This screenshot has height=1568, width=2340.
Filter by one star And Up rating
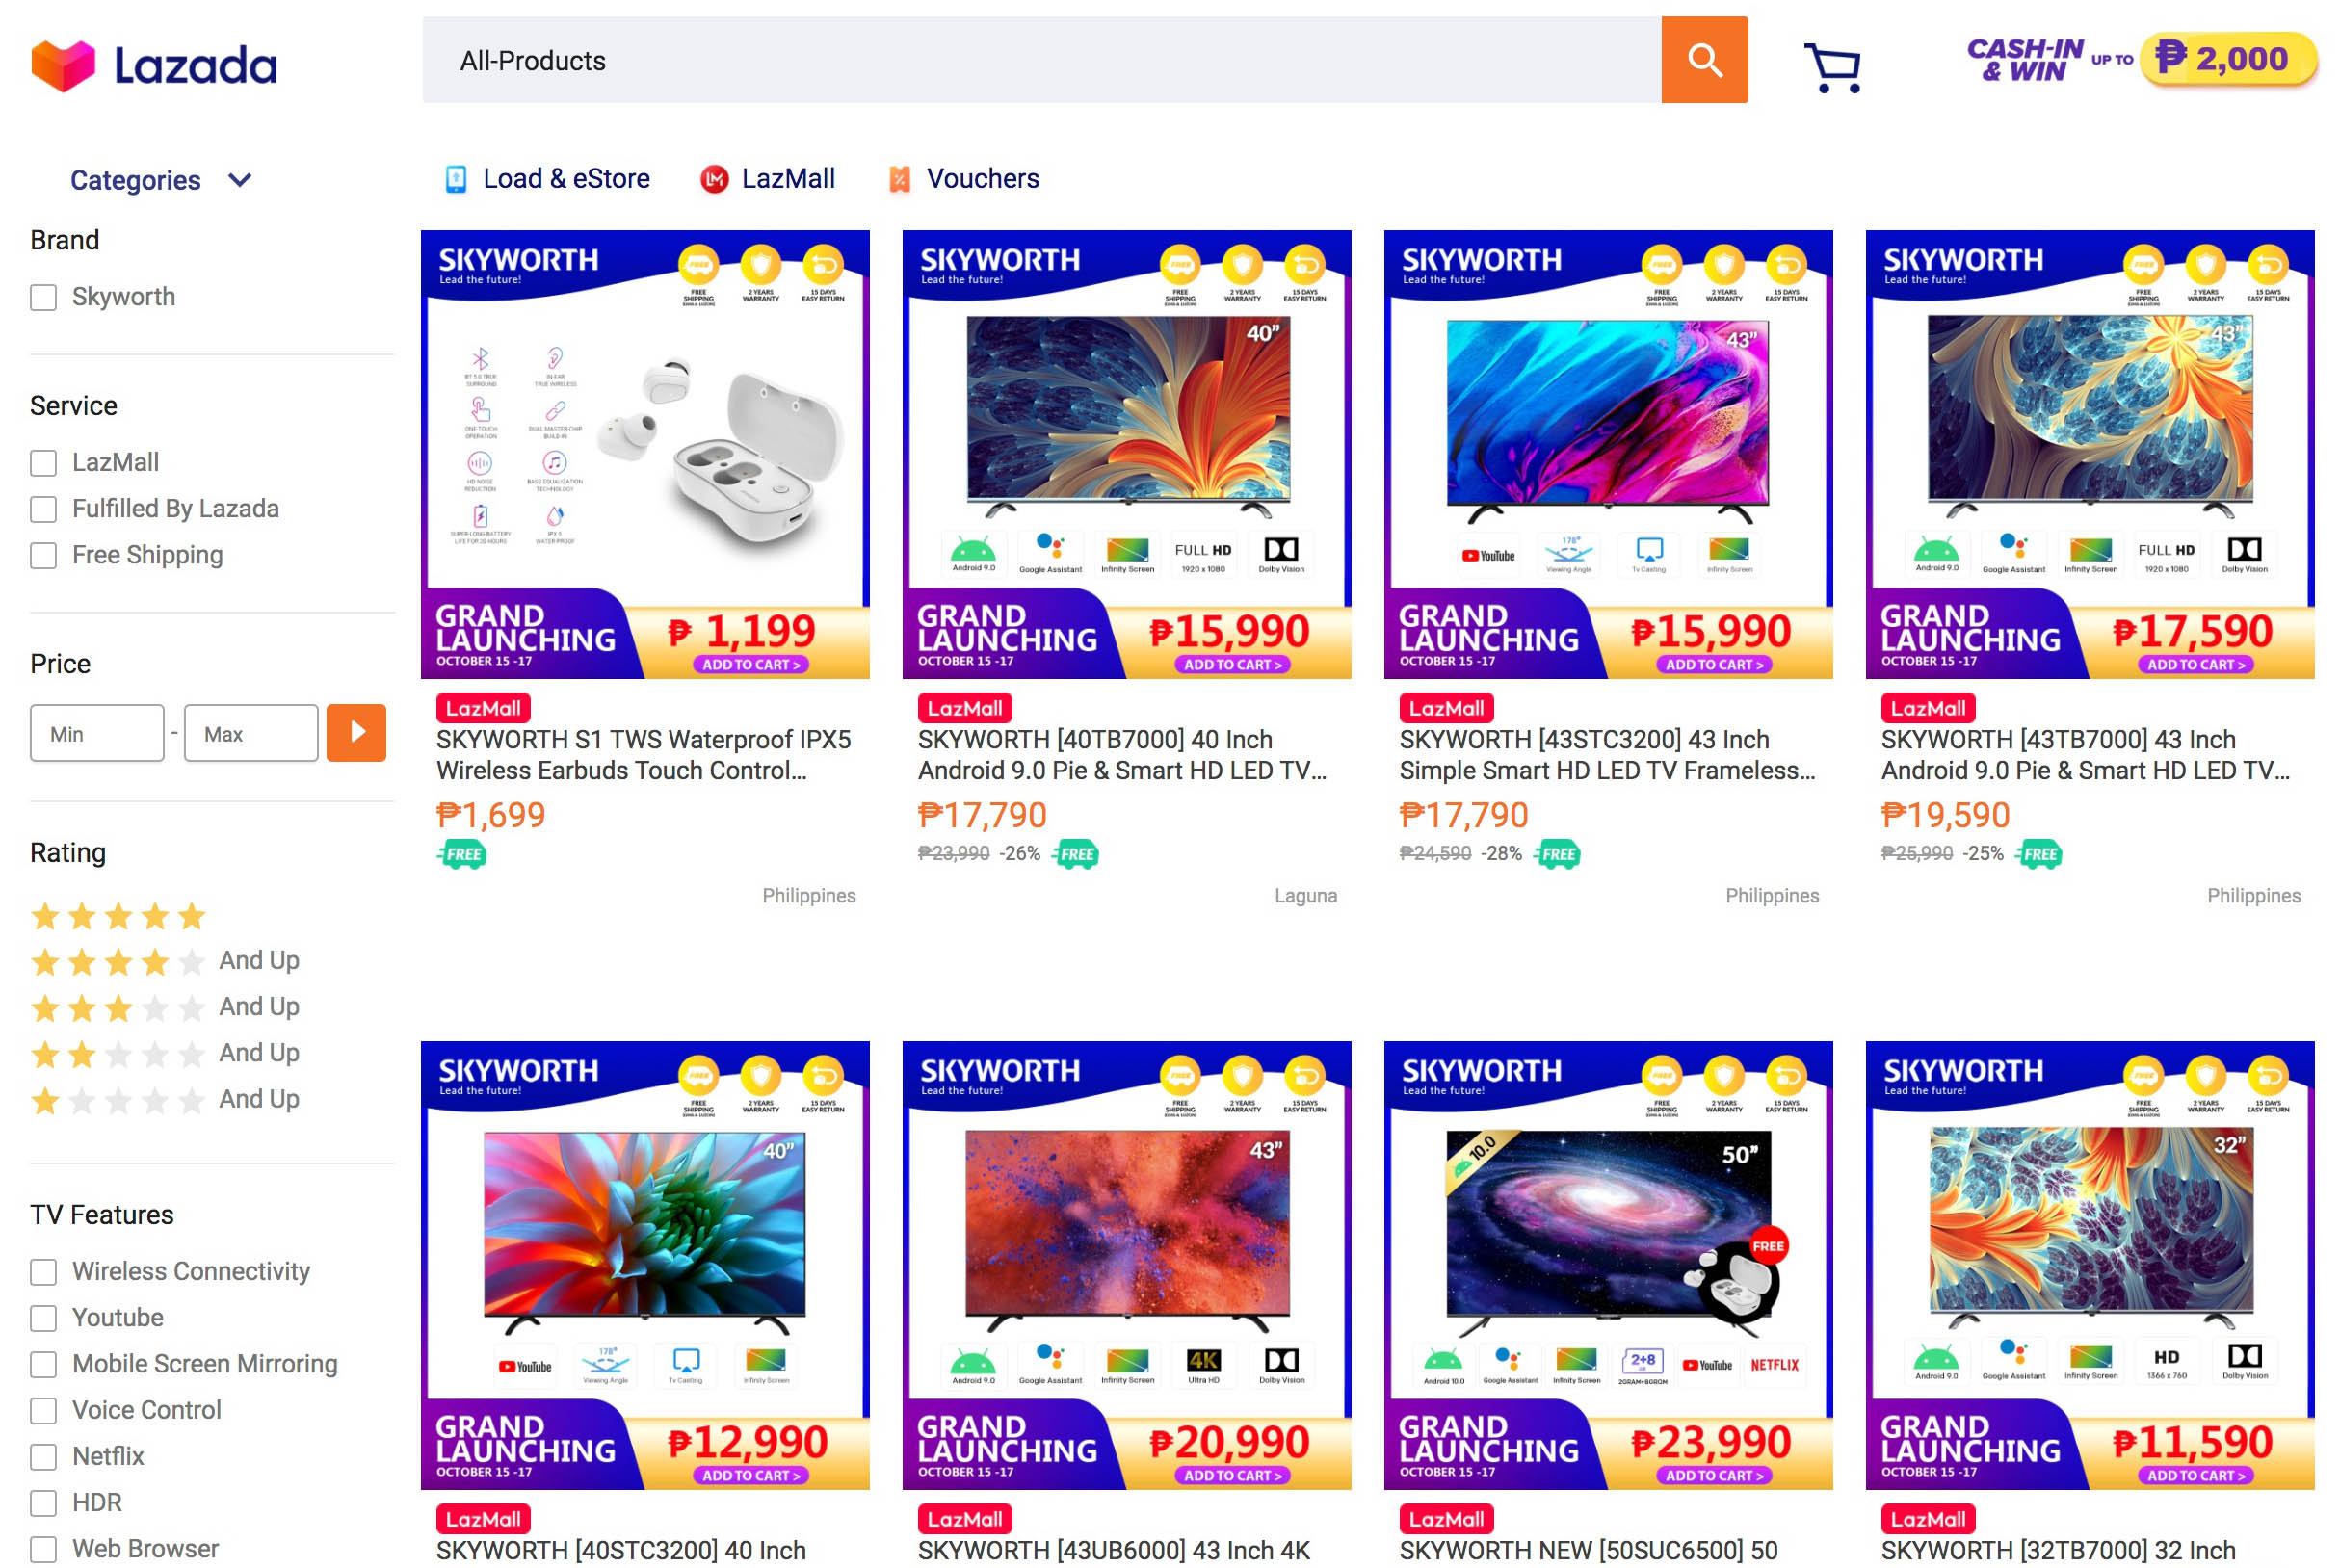pyautogui.click(x=165, y=1100)
